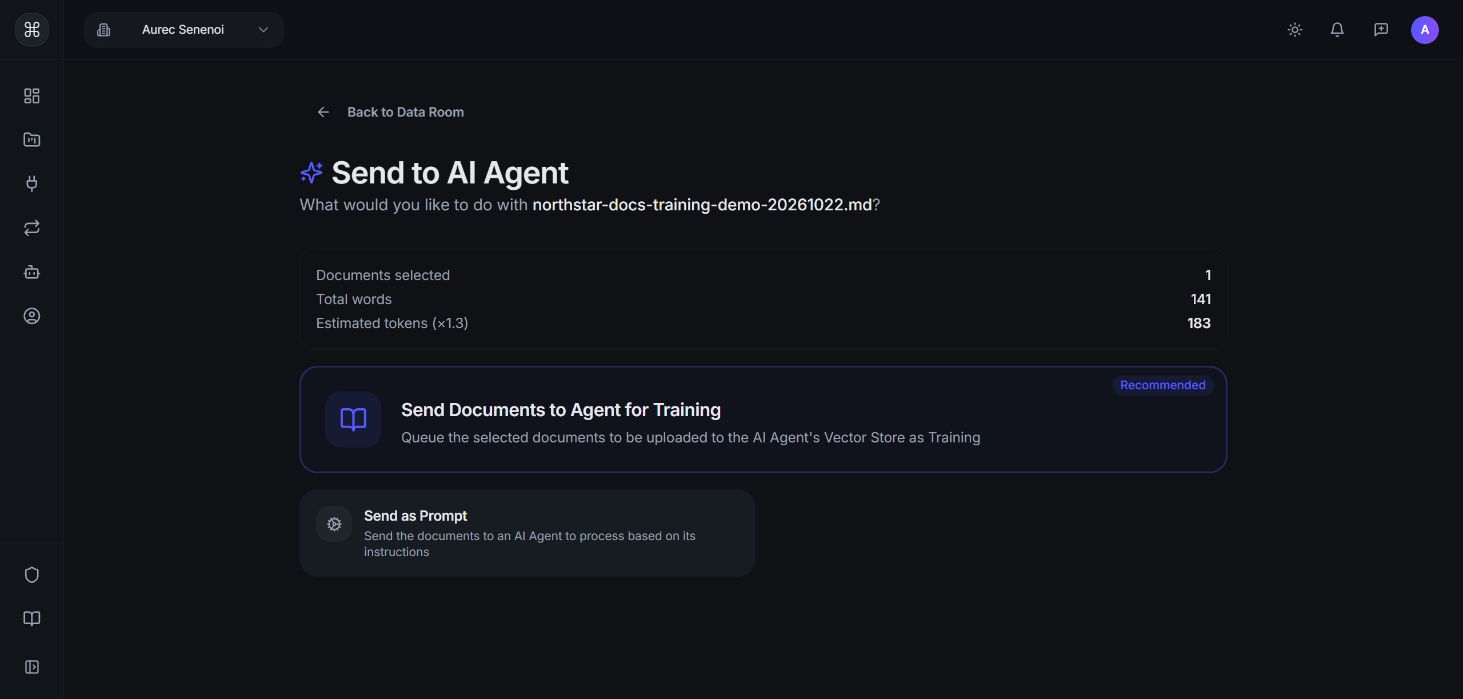Open the plug integrations icon in sidebar
The height and width of the screenshot is (699, 1463).
(32, 184)
